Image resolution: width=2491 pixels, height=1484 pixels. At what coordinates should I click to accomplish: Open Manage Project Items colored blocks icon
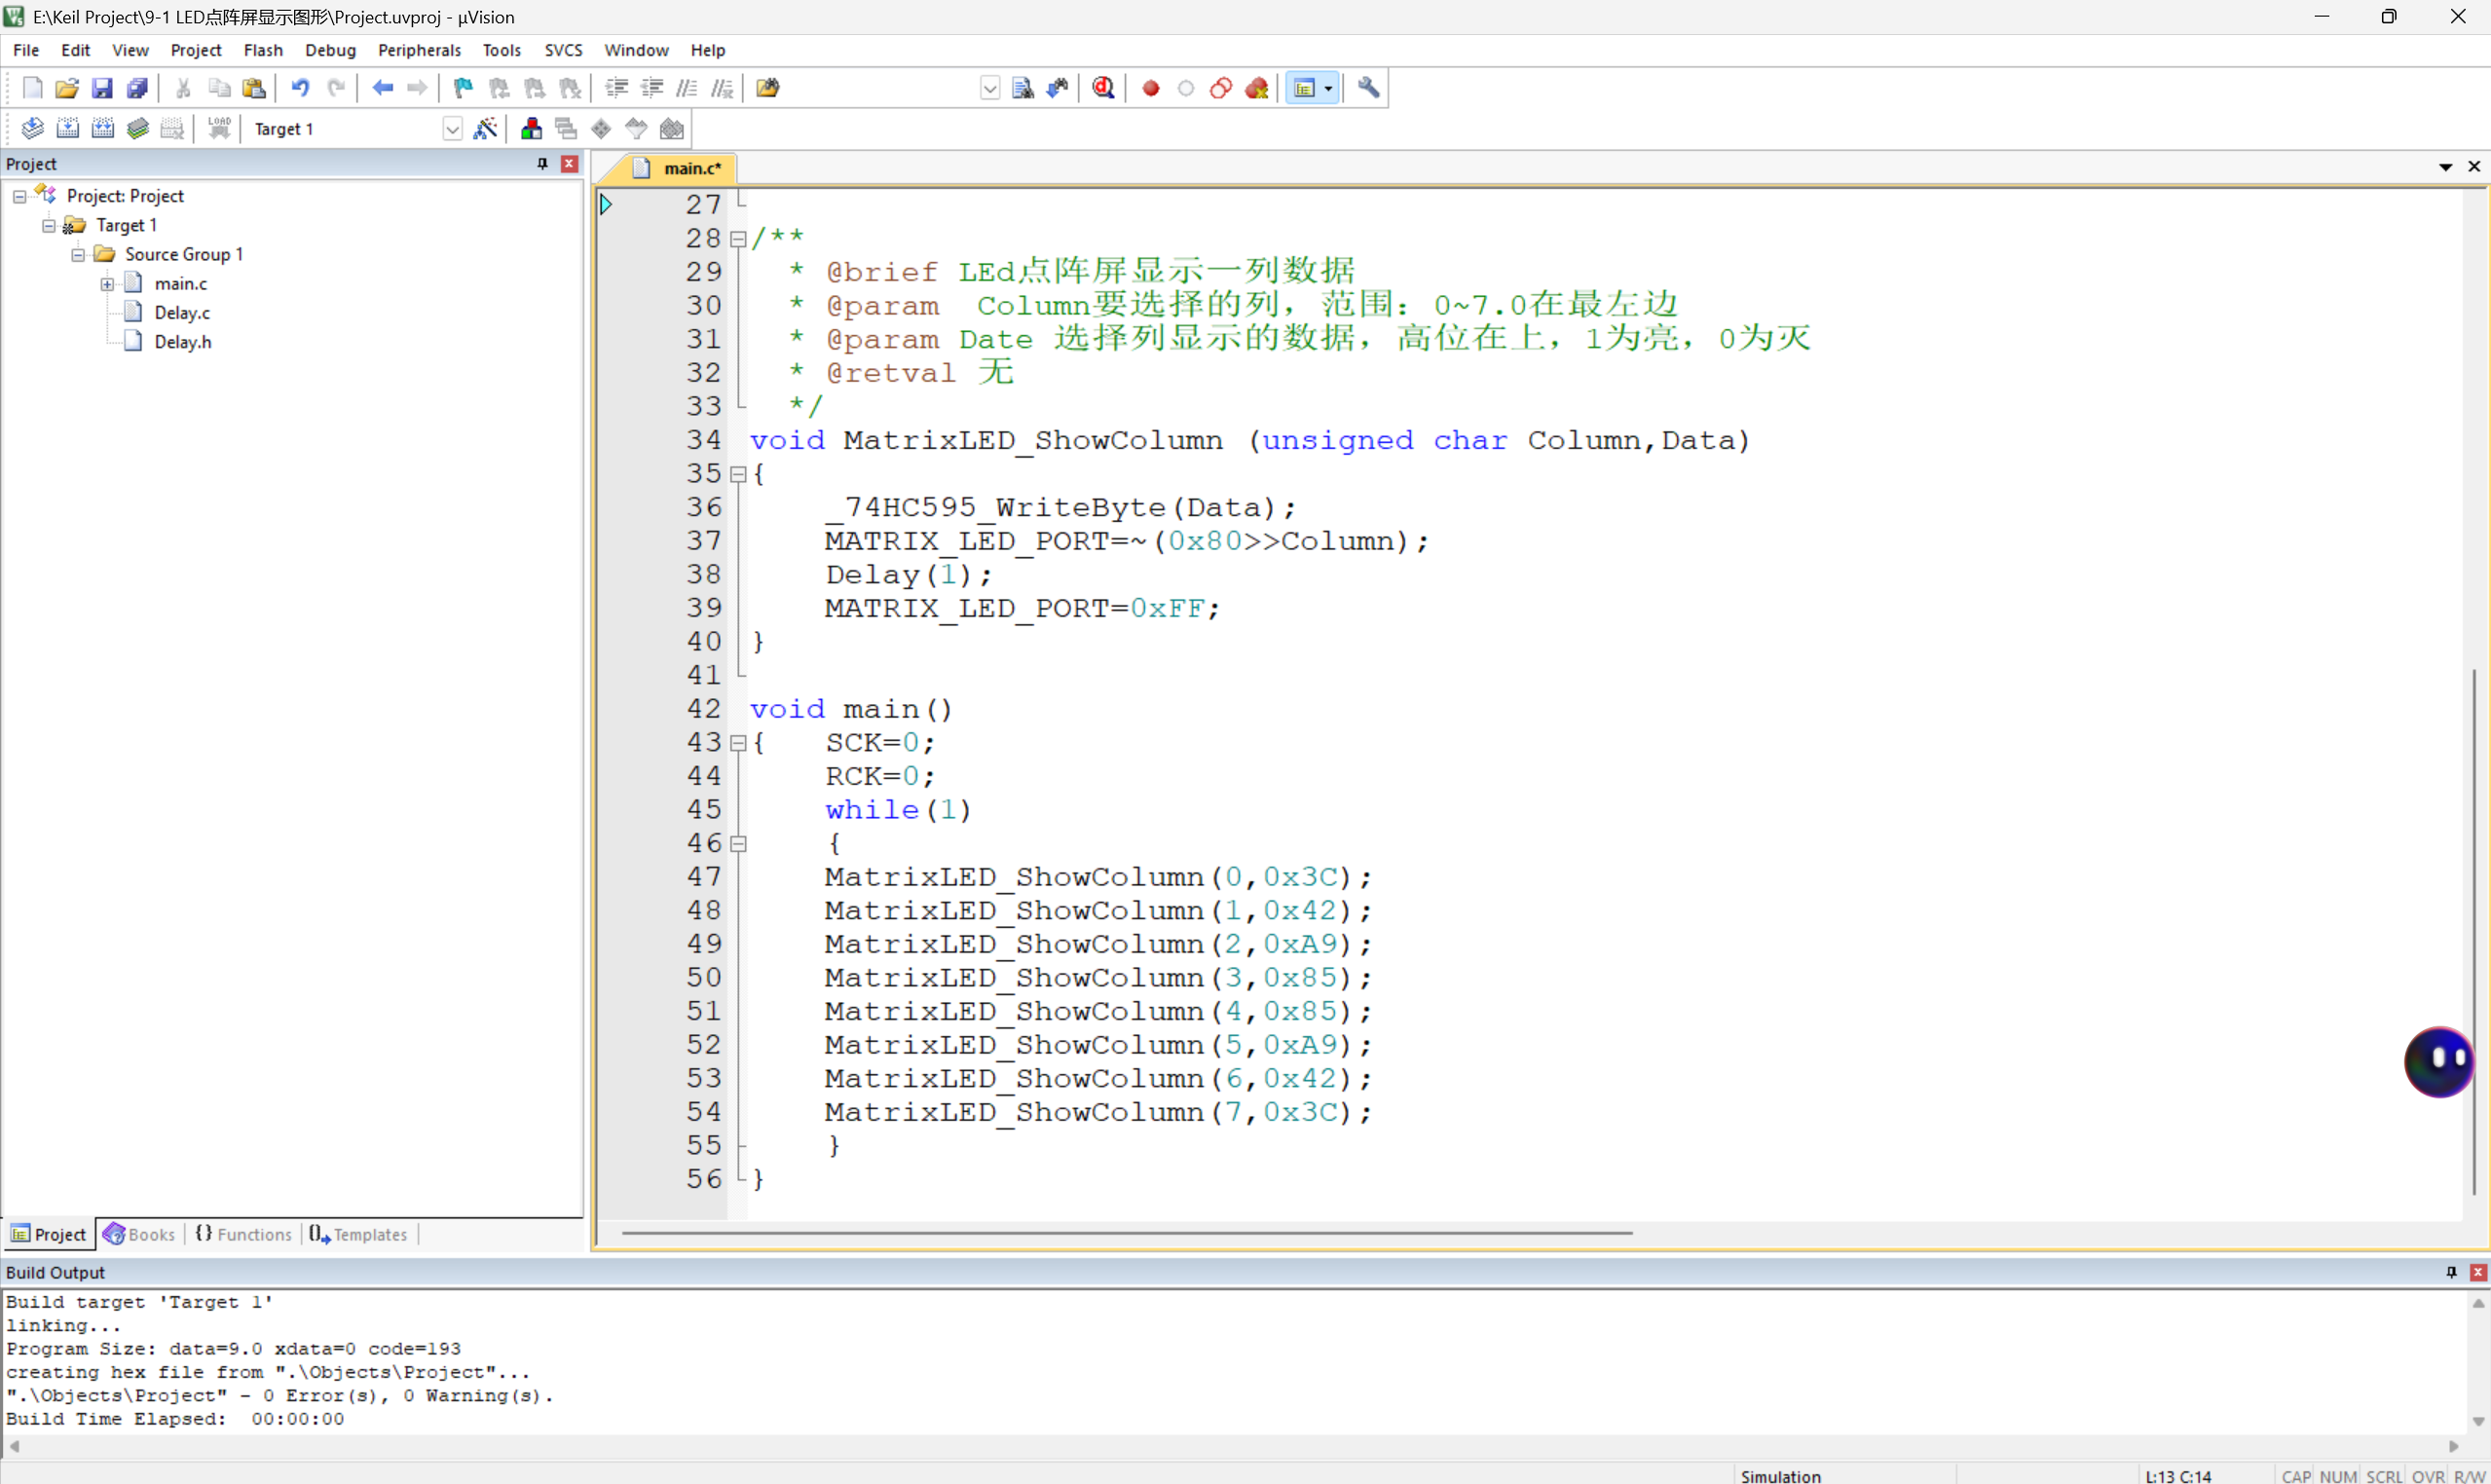click(531, 128)
